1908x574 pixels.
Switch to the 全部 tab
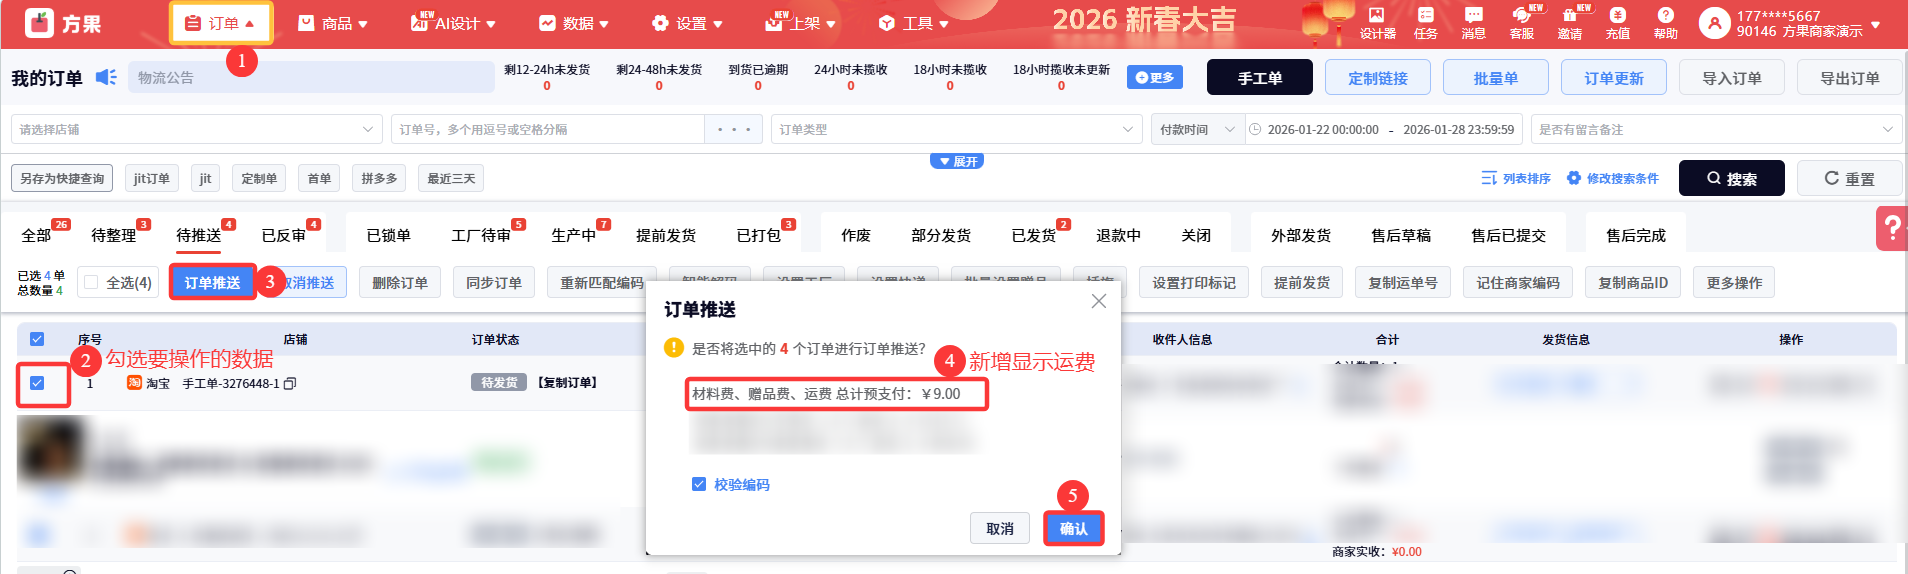36,235
